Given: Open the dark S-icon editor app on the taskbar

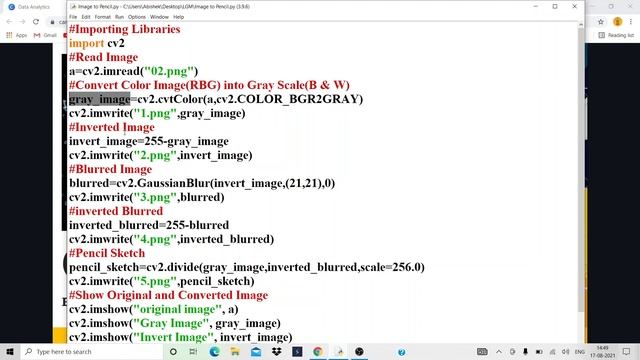Looking at the screenshot, I should pyautogui.click(x=297, y=351).
